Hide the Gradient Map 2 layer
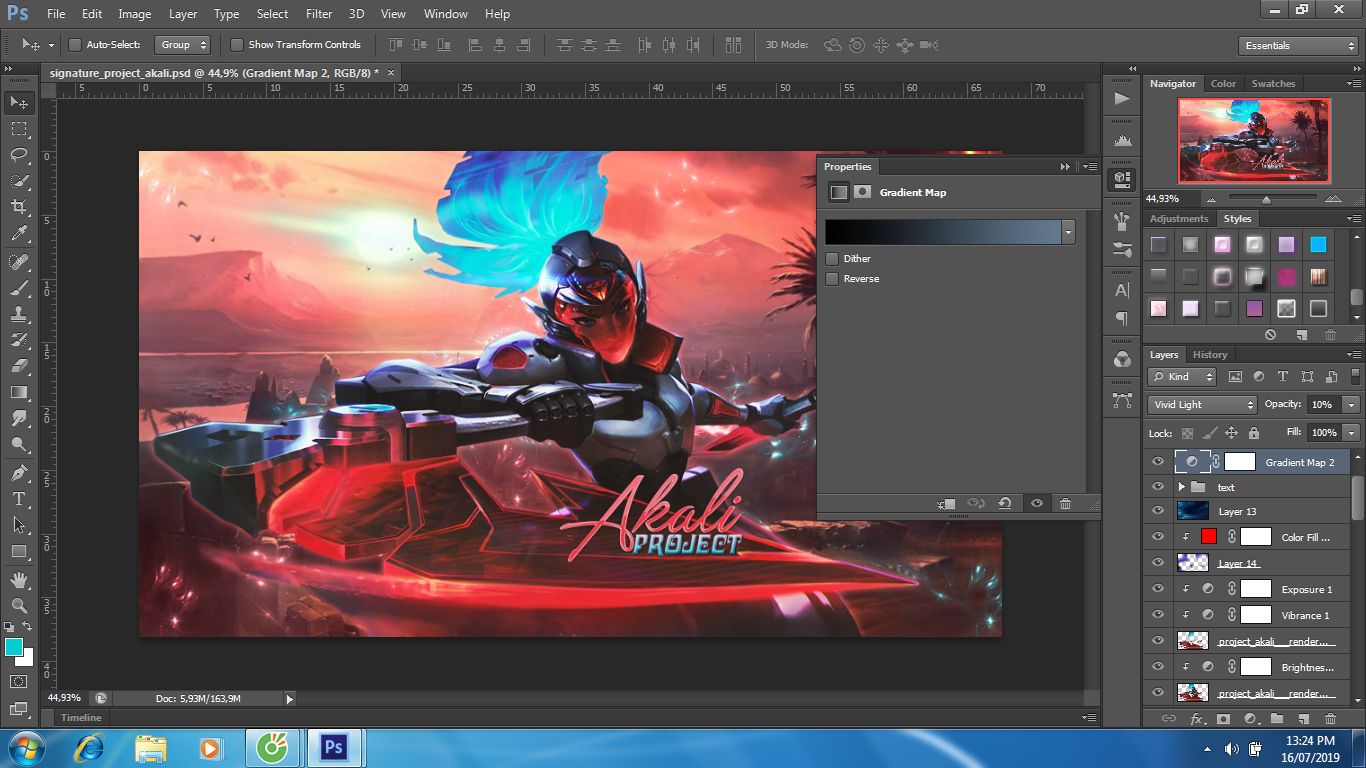Viewport: 1366px width, 768px height. click(x=1158, y=462)
